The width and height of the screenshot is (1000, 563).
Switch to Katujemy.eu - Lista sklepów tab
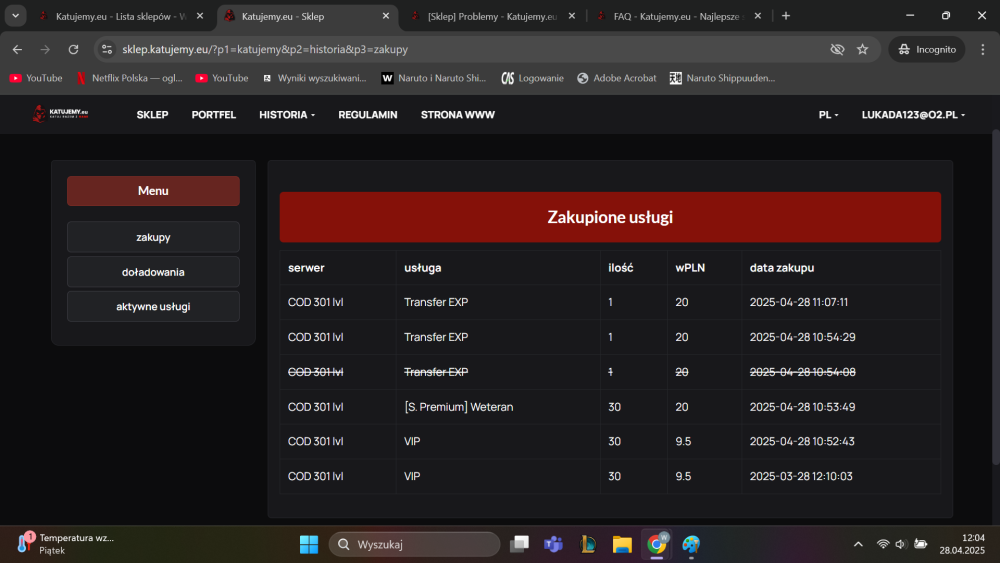pos(121,17)
